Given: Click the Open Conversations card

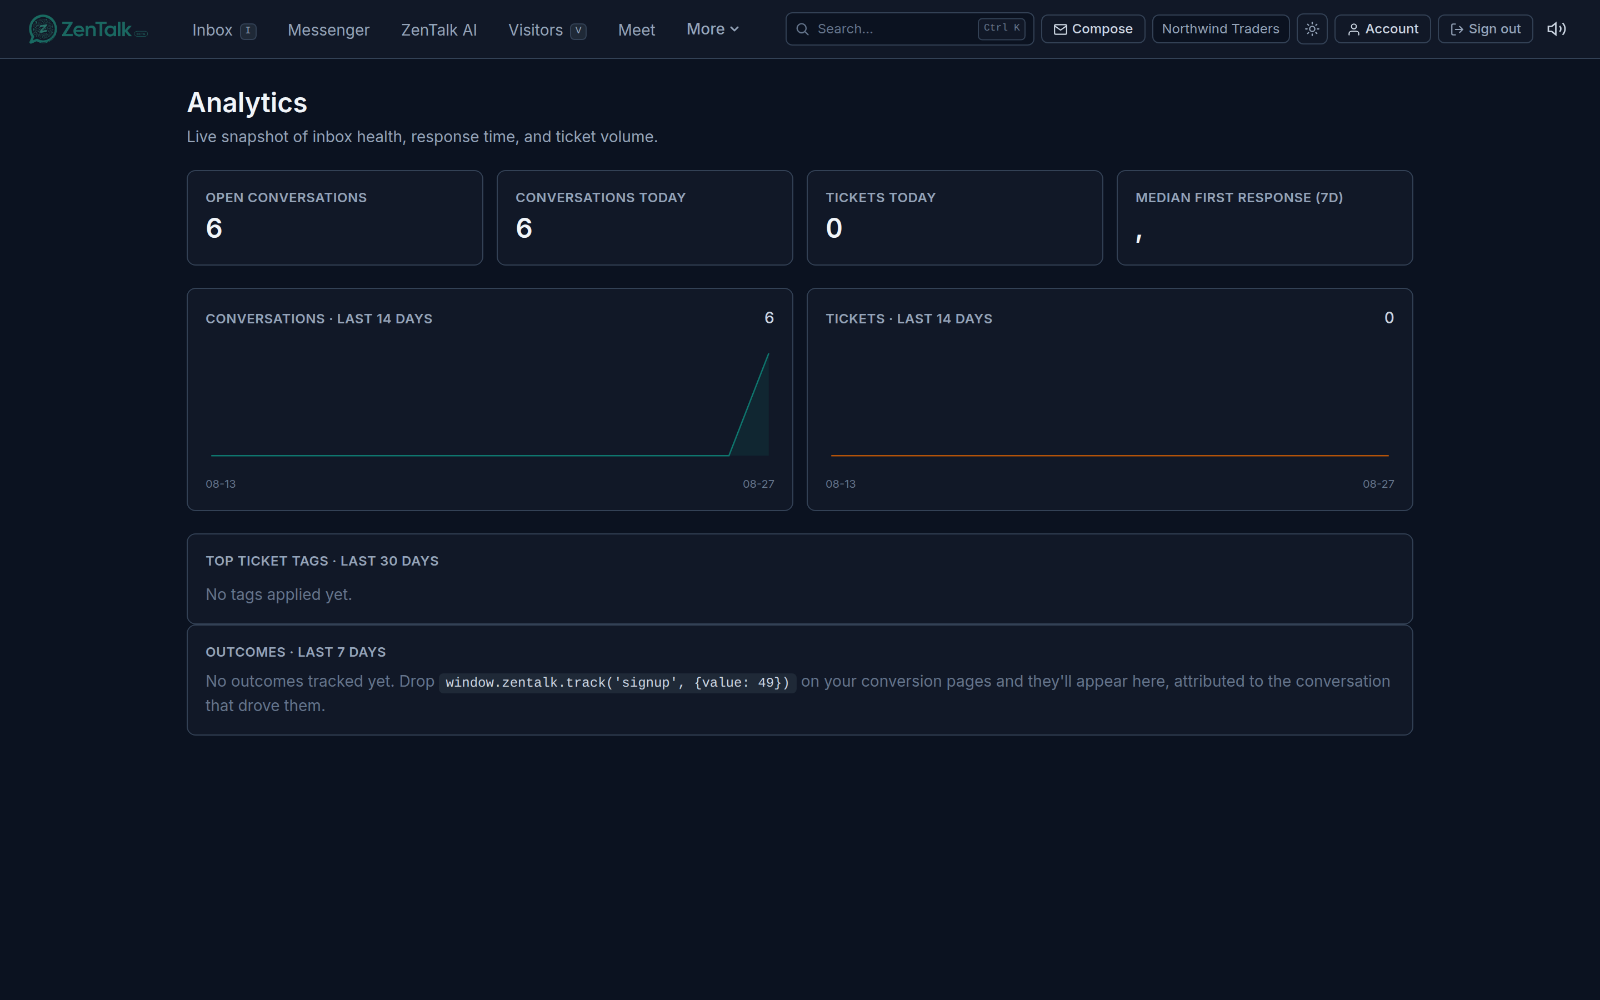Looking at the screenshot, I should [x=335, y=218].
